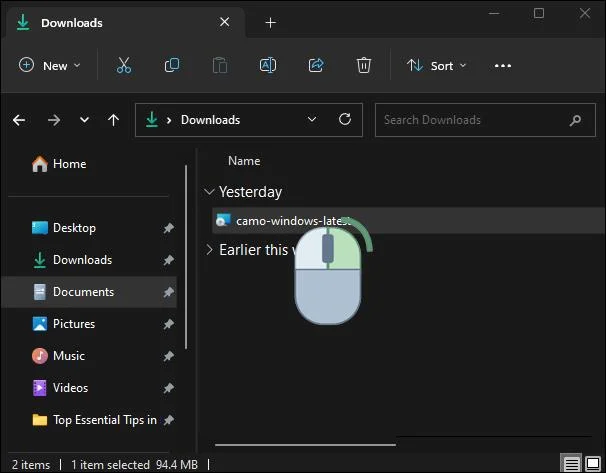Click the Share icon in toolbar
The width and height of the screenshot is (606, 473).
pos(316,65)
